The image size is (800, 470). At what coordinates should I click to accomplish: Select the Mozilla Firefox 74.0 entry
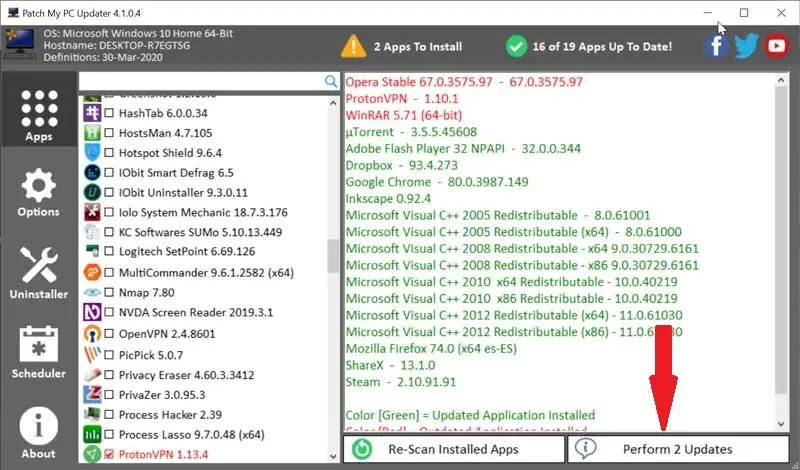tap(431, 349)
